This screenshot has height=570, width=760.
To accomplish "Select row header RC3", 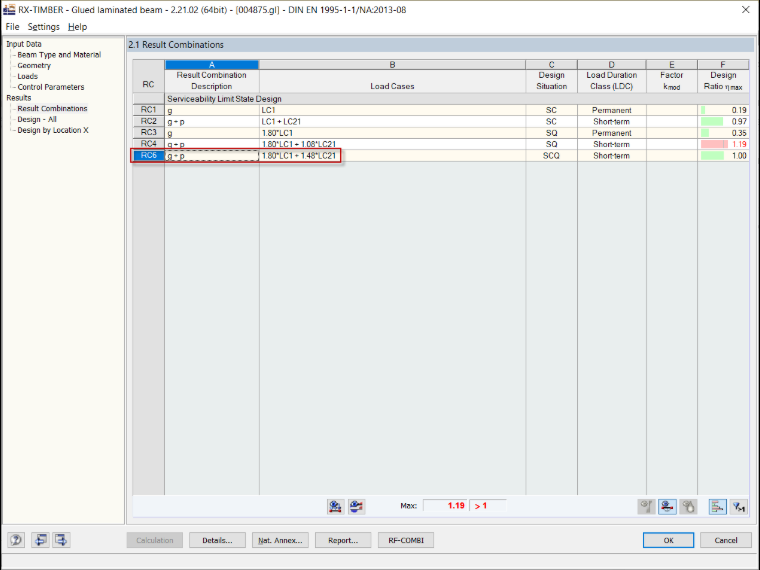I will tap(148, 132).
